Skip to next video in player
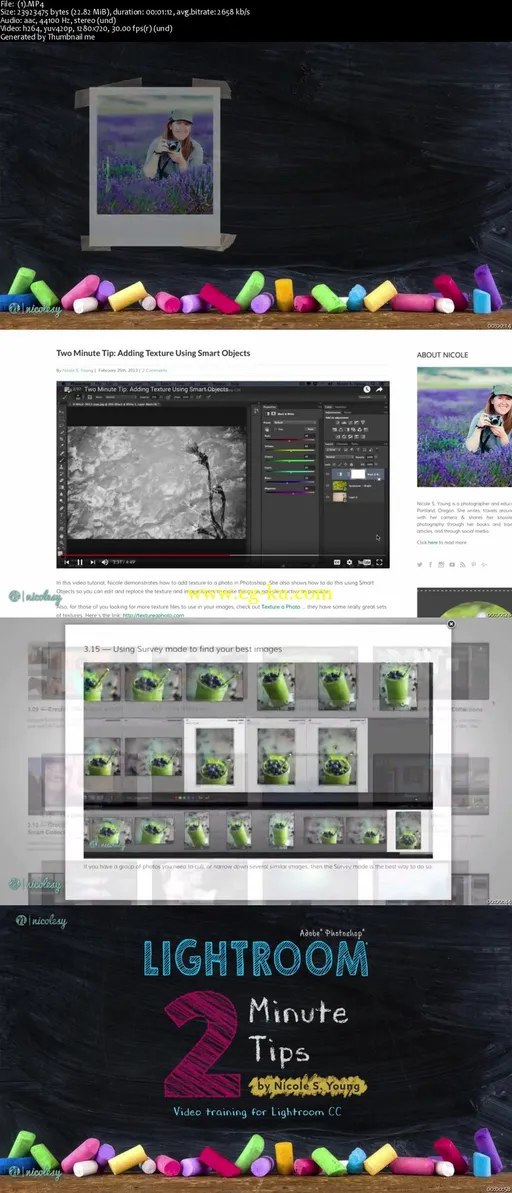 (x=92, y=562)
